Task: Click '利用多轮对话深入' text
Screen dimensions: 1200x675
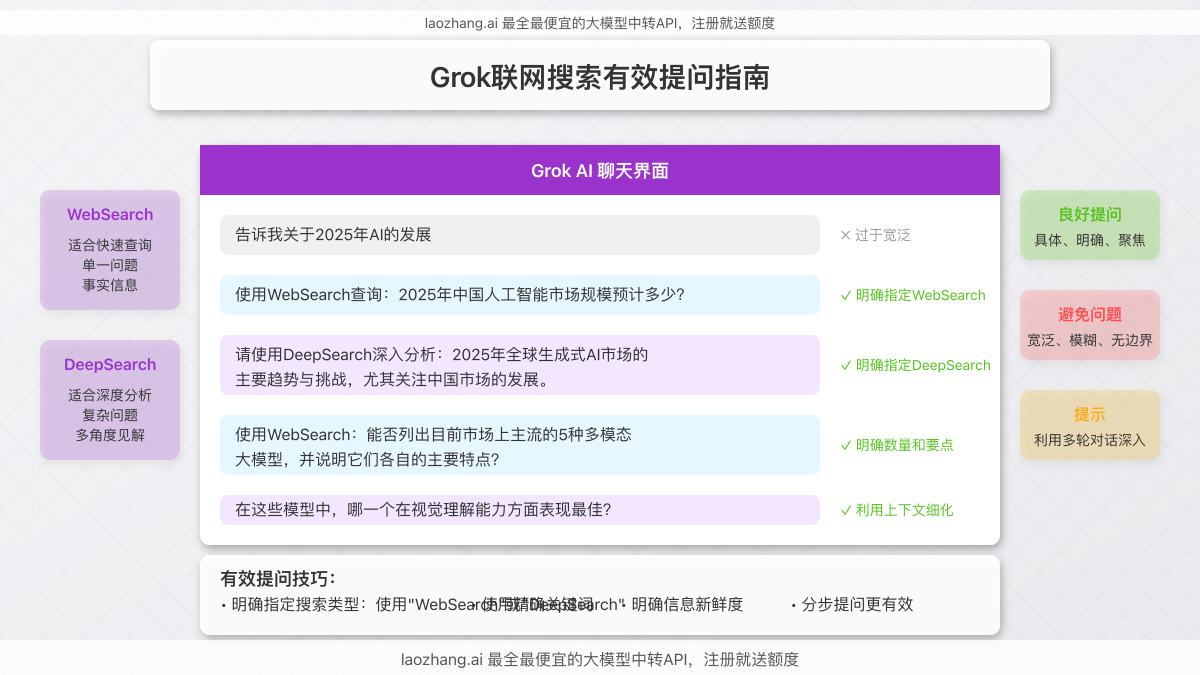Action: click(x=1090, y=440)
